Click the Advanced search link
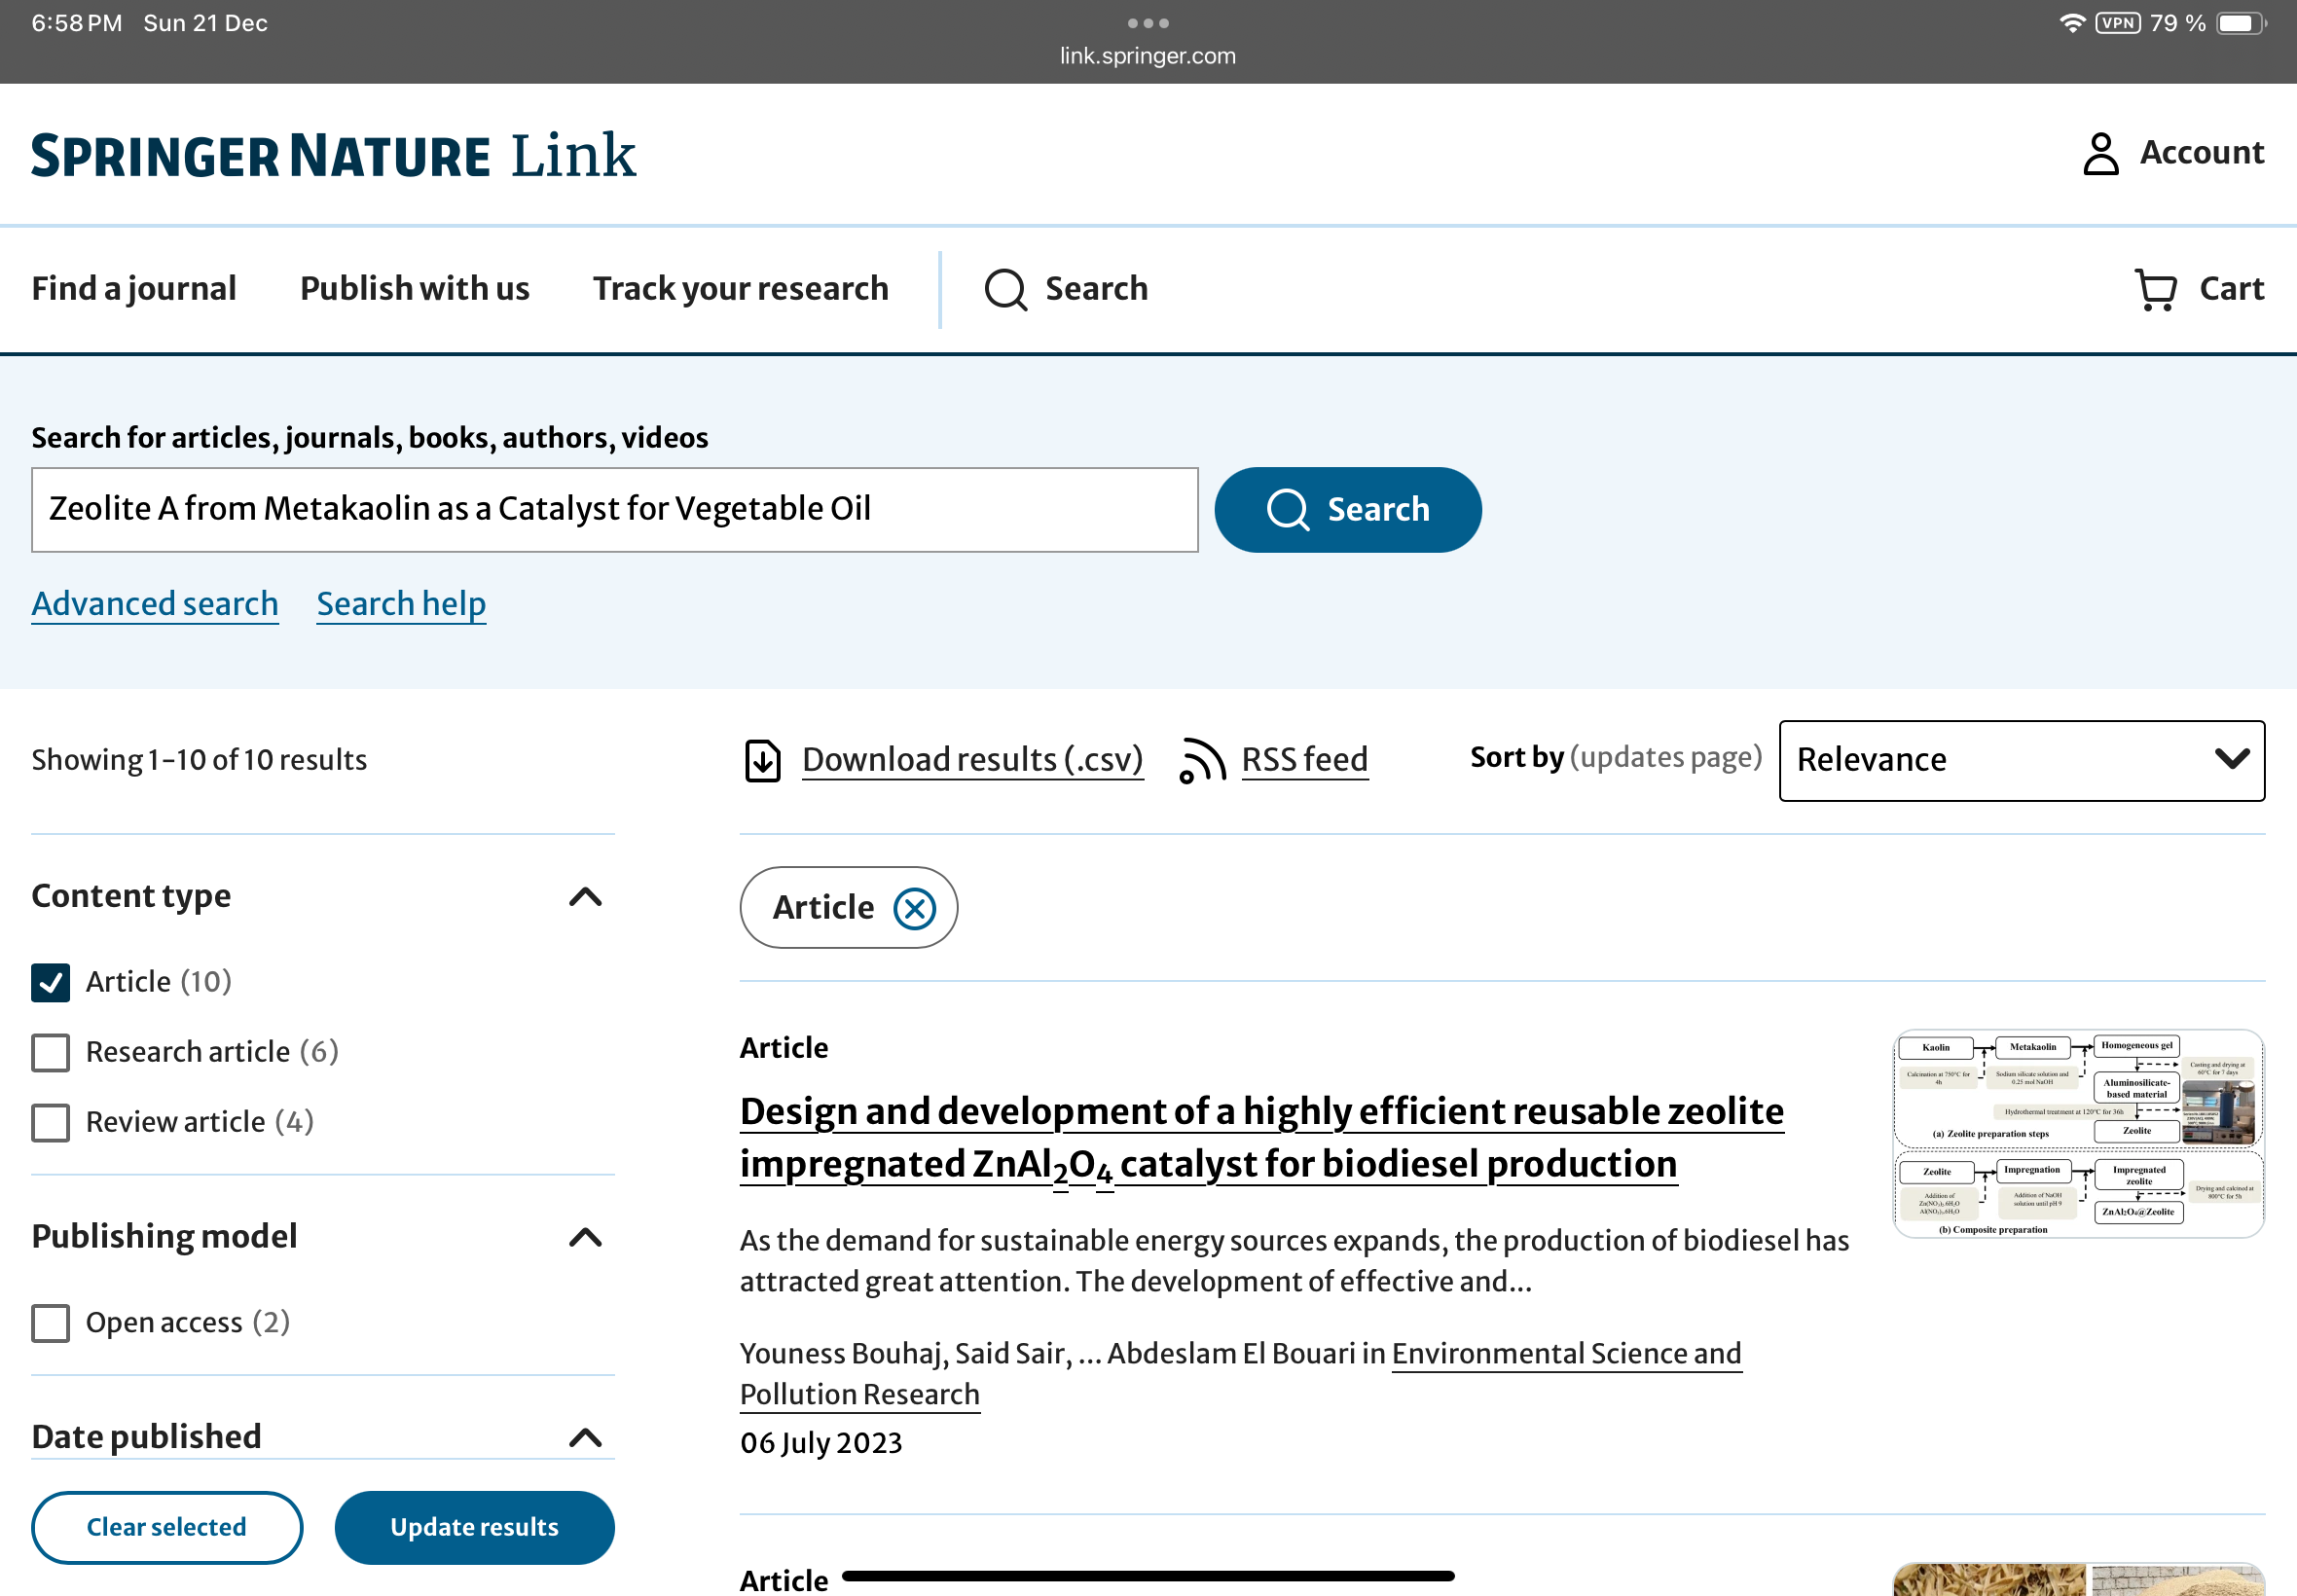Screen dimensions: 2297x1596 pyautogui.click(x=155, y=604)
